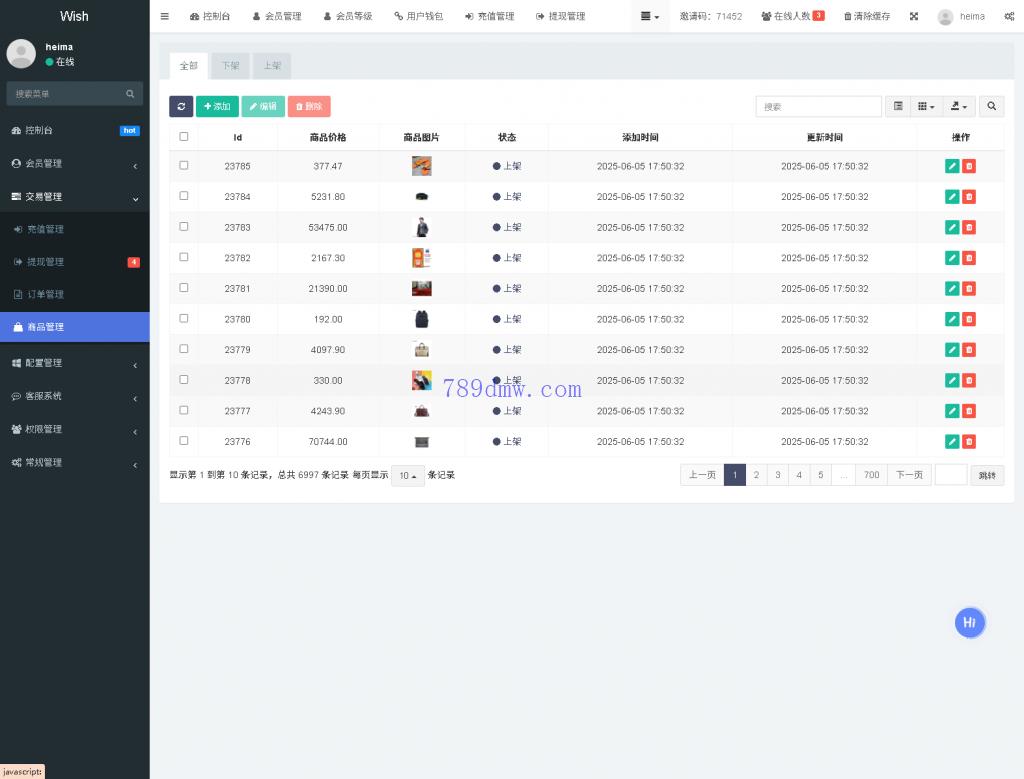Open the blue Hi chat bubble
The width and height of the screenshot is (1024, 779).
click(969, 622)
